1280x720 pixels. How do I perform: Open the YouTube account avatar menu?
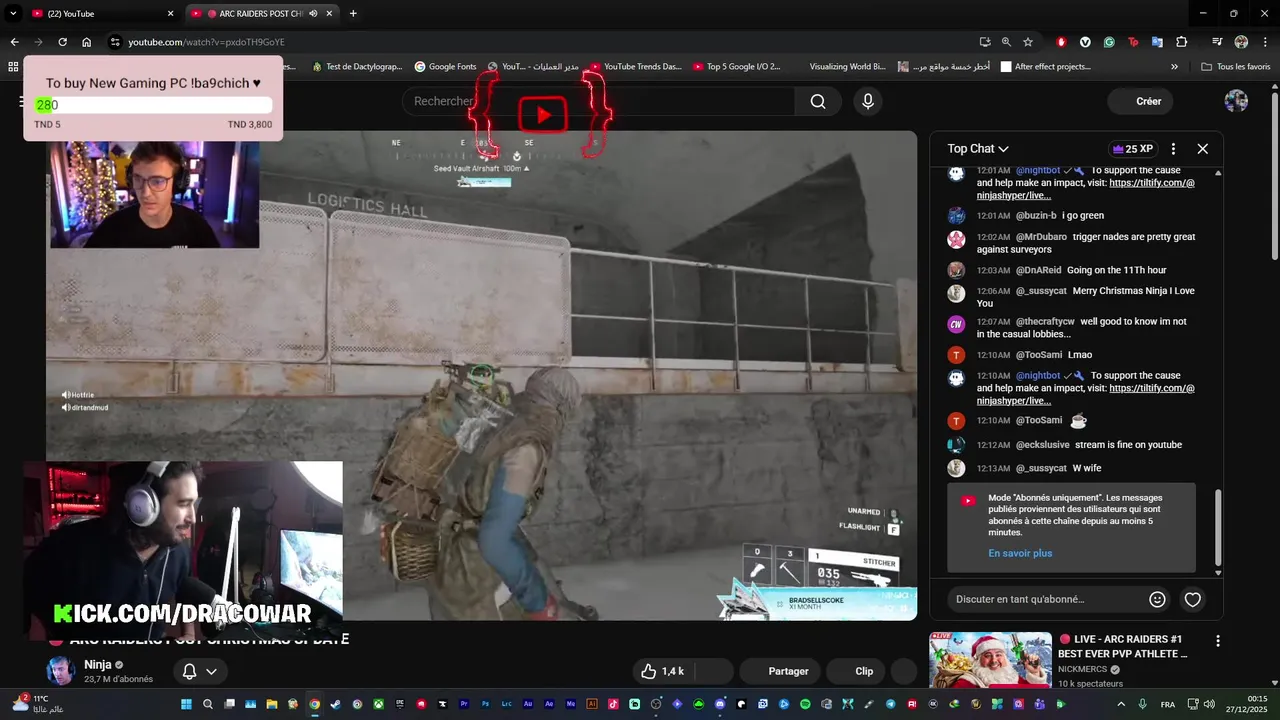point(1236,101)
